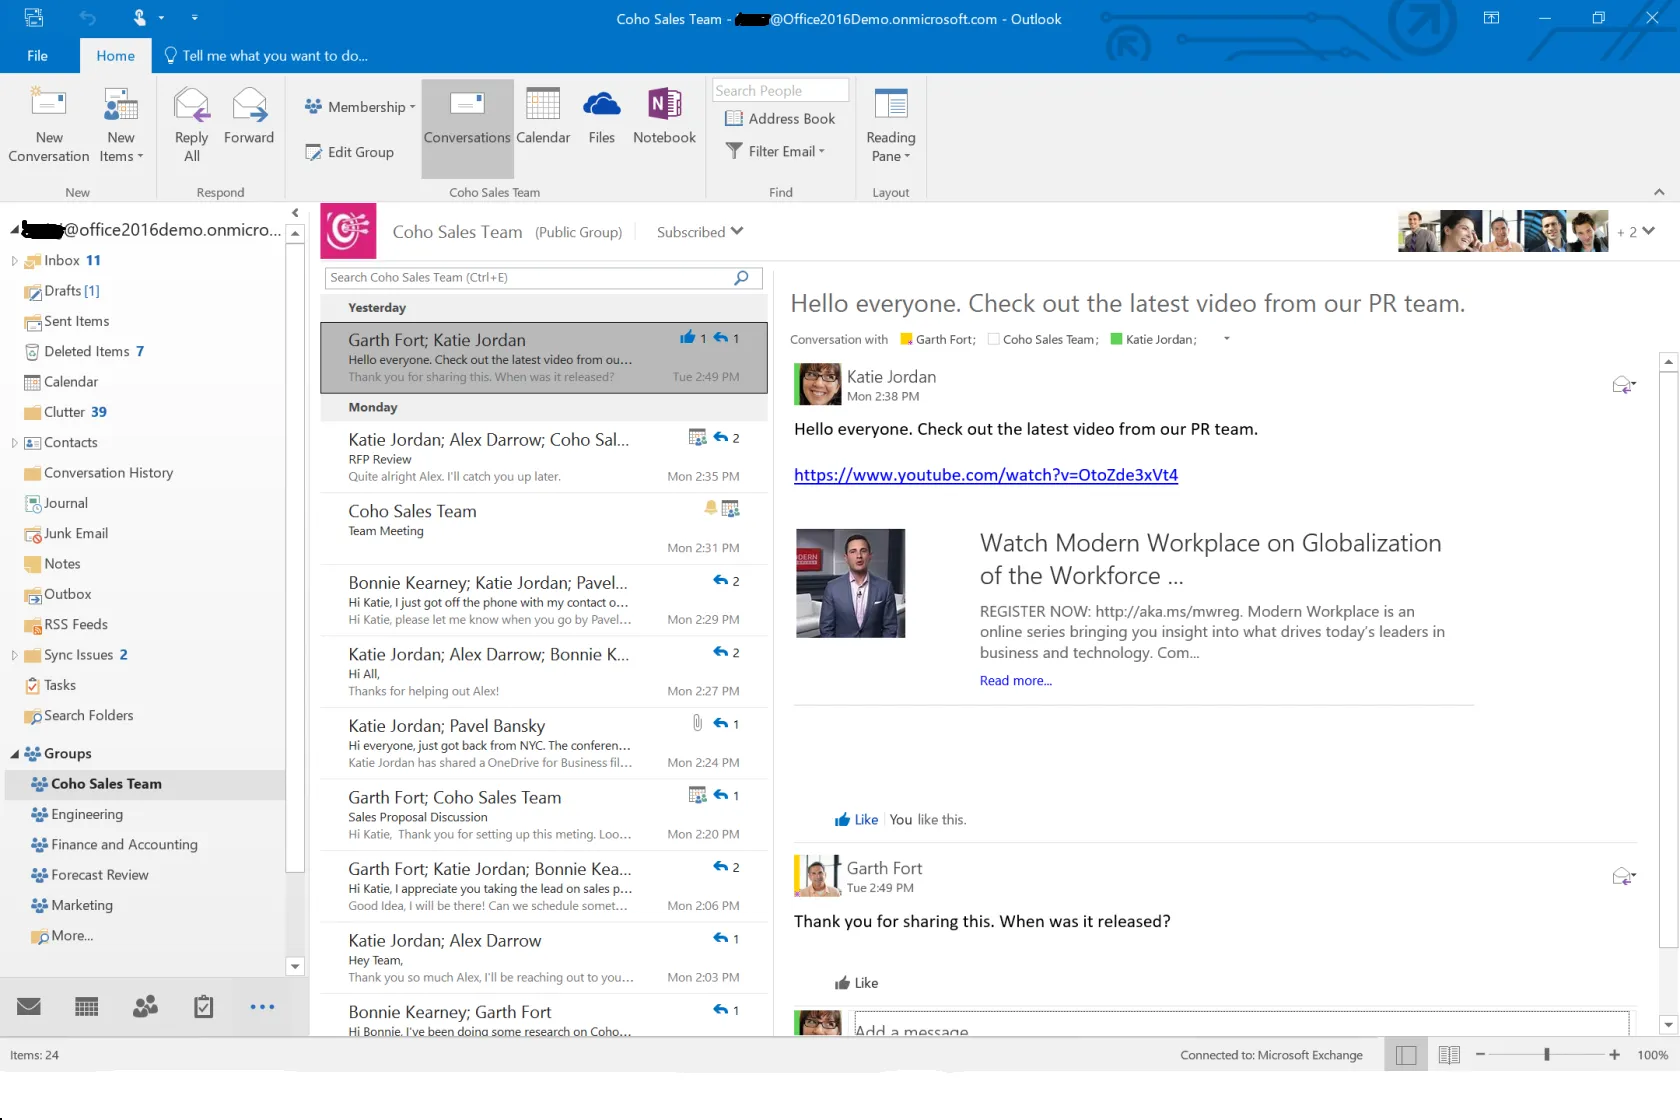The height and width of the screenshot is (1120, 1680).
Task: Switch to Calendar view in the navigation bar
Action: pos(87,1006)
